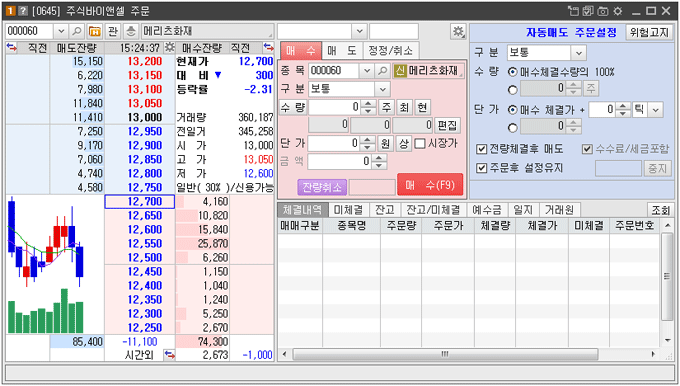Viewport: 680px width, 386px height.
Task: Expand order 종목 code dropdown arrow
Action: click(x=366, y=71)
